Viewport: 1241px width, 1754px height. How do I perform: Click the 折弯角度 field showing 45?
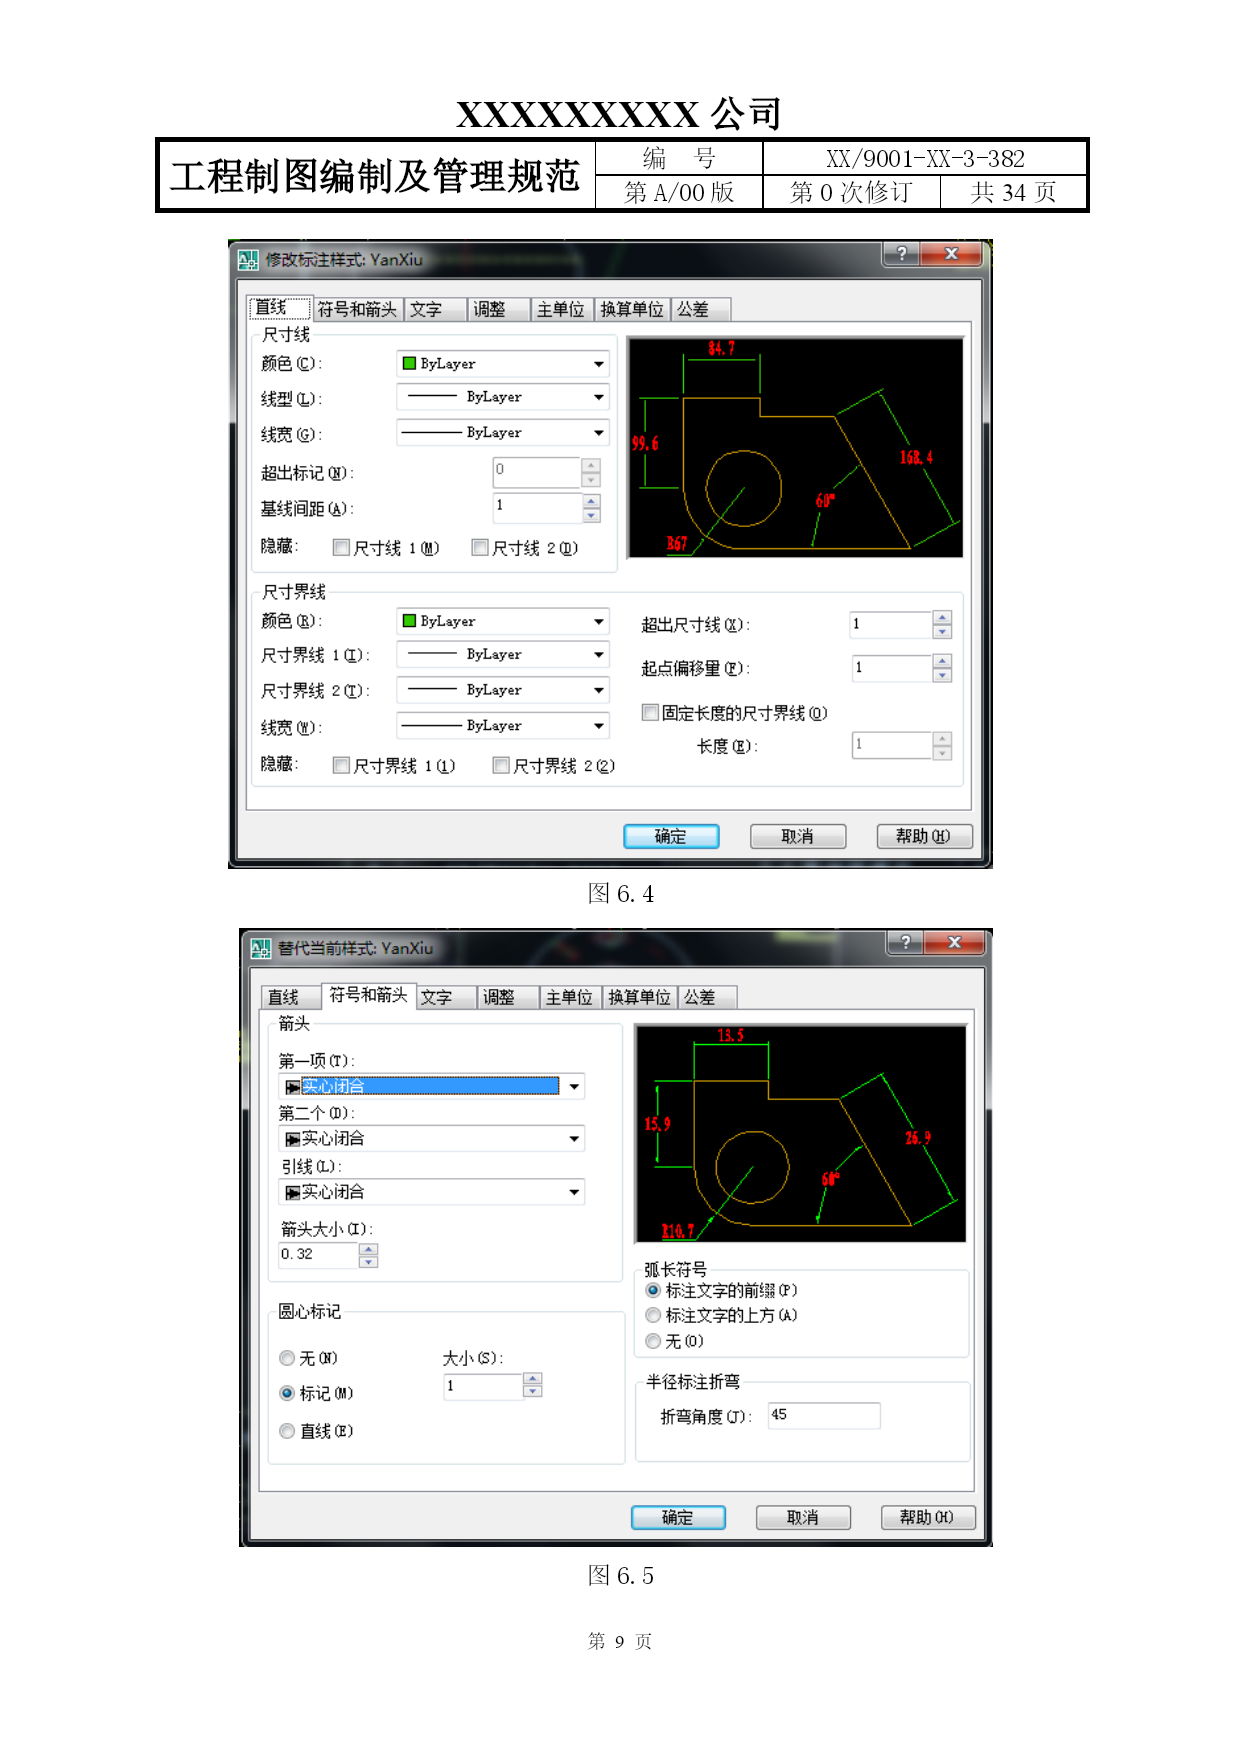pos(824,1416)
